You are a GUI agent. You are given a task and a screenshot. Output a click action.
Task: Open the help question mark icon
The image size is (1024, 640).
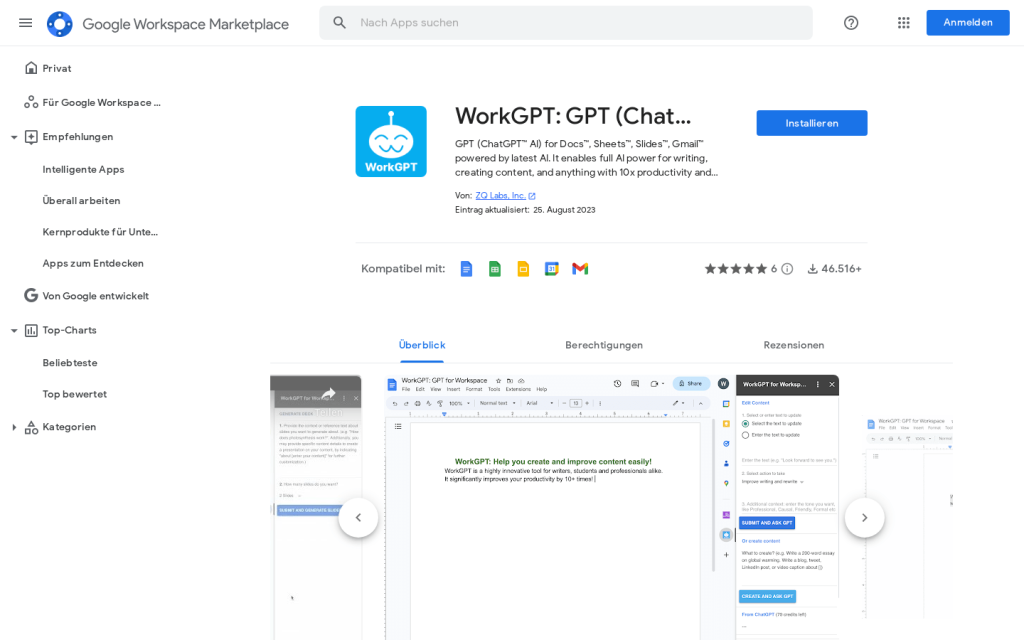(851, 23)
